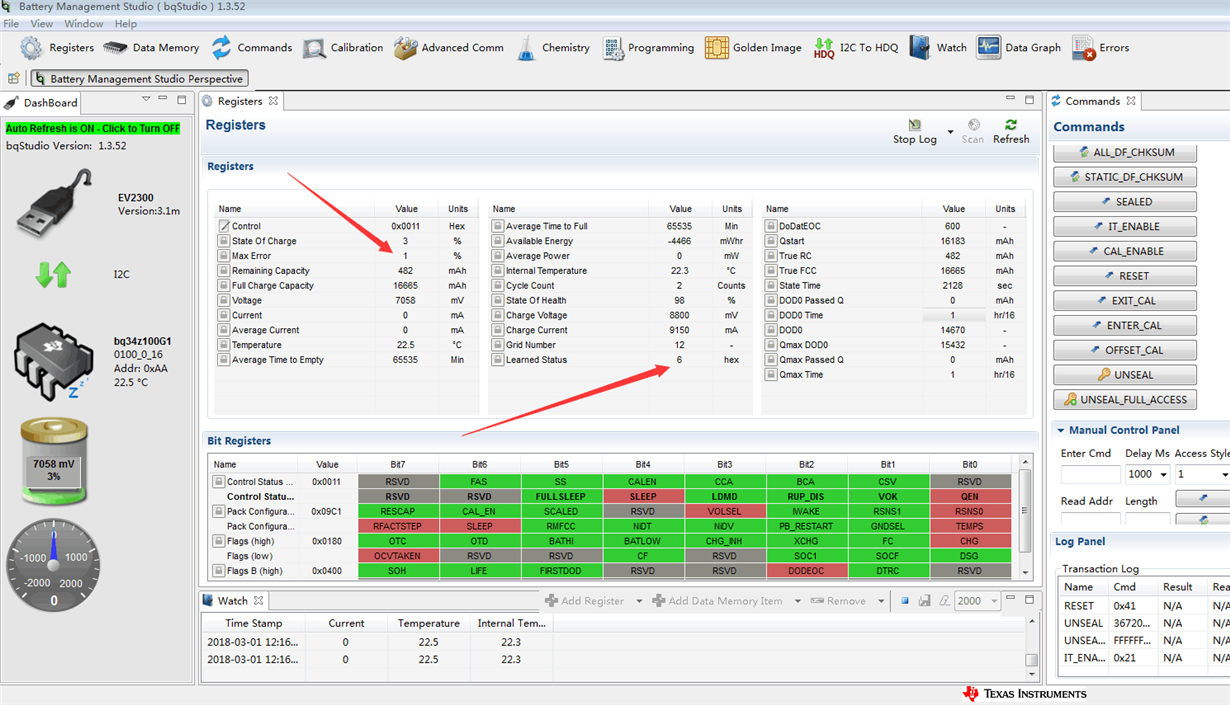Click the Battery Management Studio Perspective button
Viewport: 1230px width, 705px height.
(139, 78)
